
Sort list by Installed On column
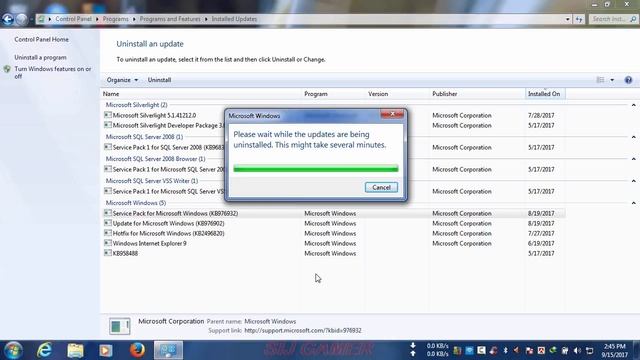click(545, 94)
